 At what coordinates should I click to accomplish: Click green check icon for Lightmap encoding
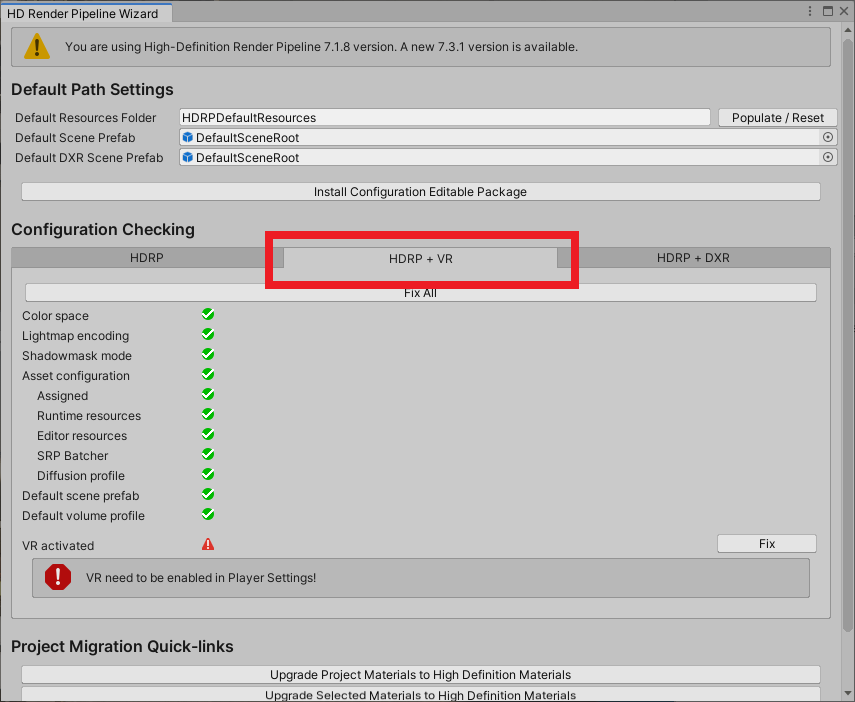[208, 334]
